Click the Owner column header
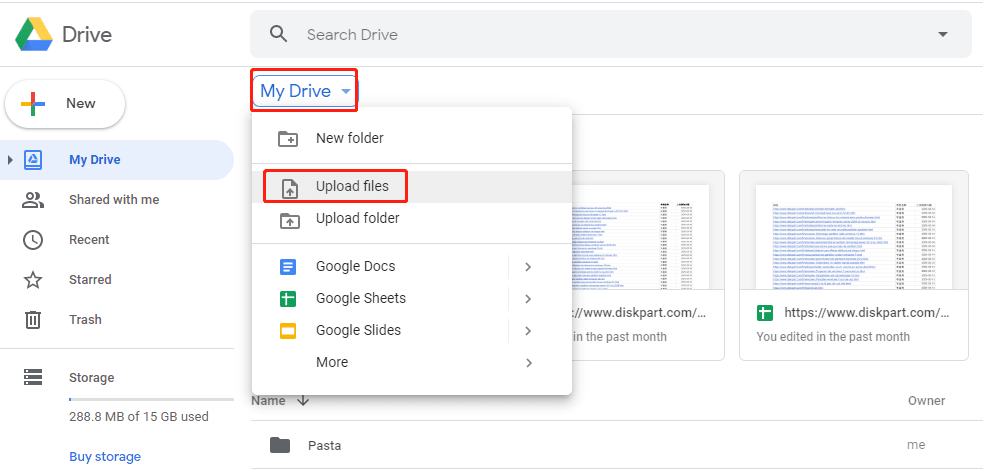 coord(926,401)
